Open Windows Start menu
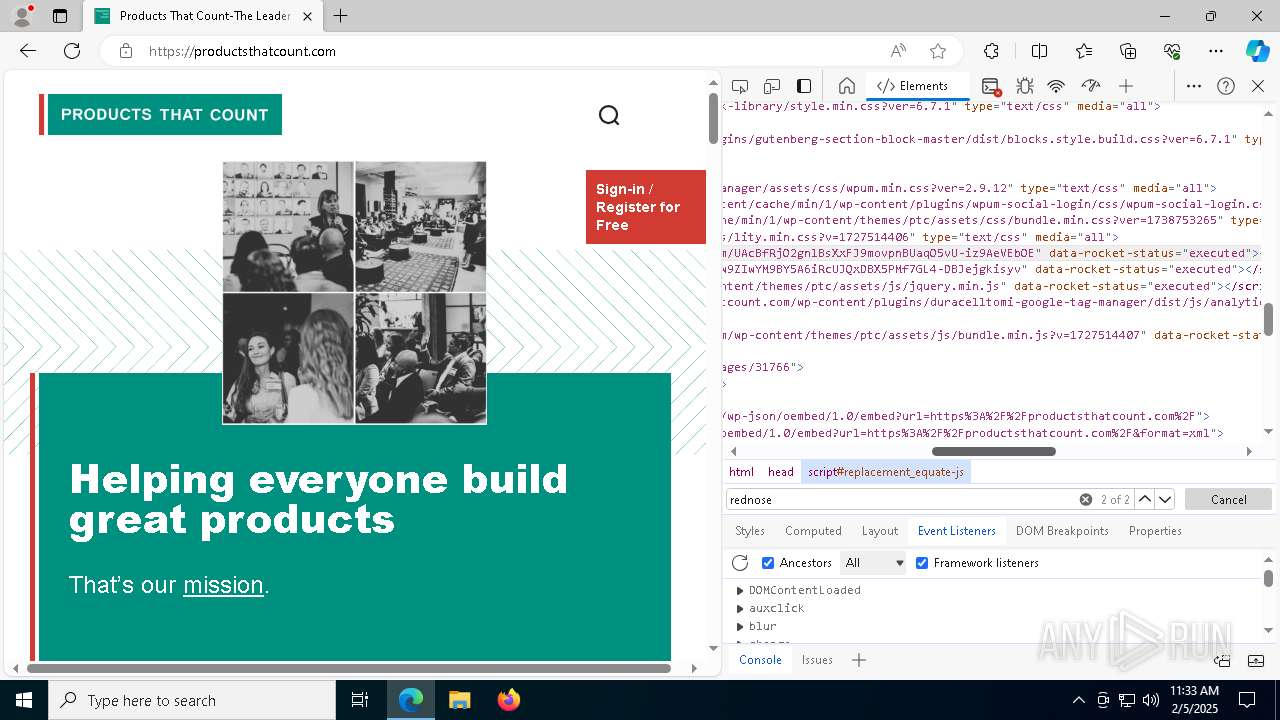This screenshot has width=1280, height=720. click(x=24, y=700)
